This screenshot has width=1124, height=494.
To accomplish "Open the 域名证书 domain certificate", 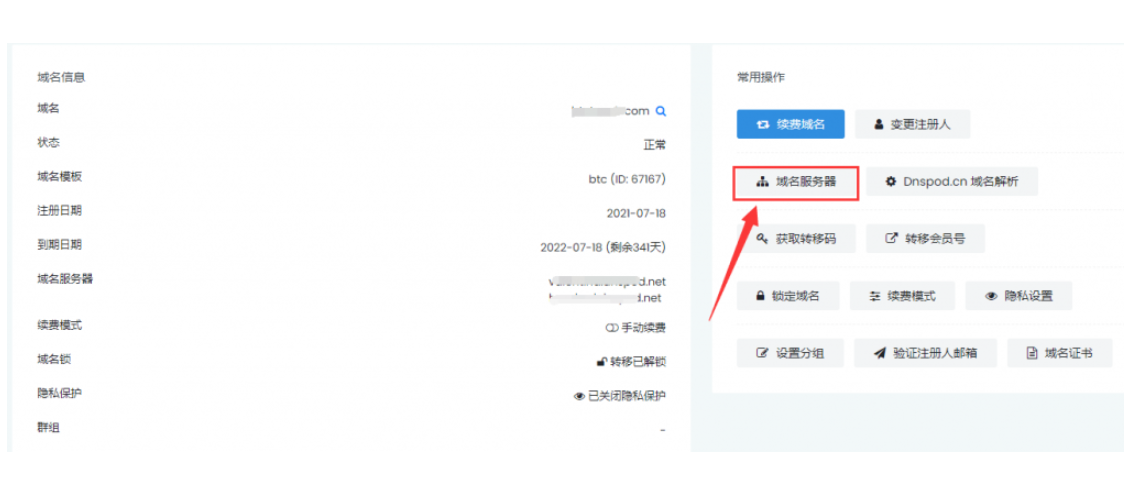I will (x=1059, y=353).
